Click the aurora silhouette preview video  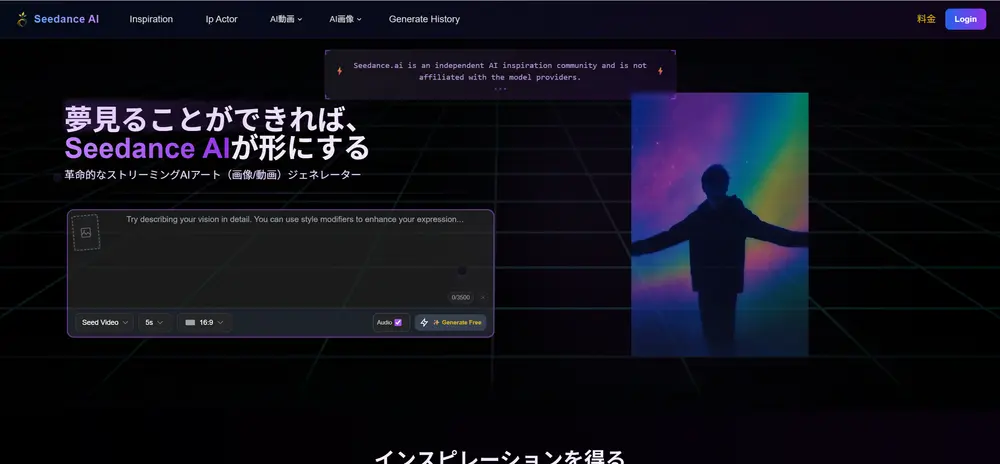click(x=719, y=224)
